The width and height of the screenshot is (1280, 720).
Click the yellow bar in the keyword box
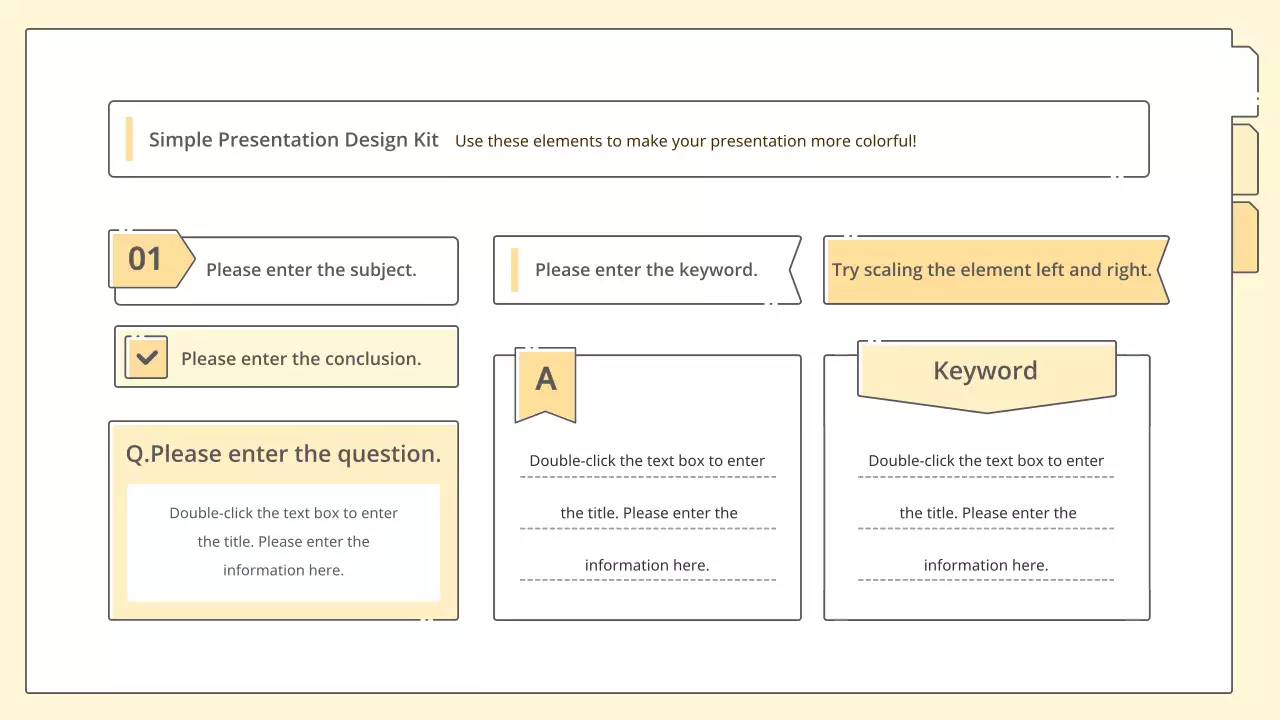(x=514, y=270)
